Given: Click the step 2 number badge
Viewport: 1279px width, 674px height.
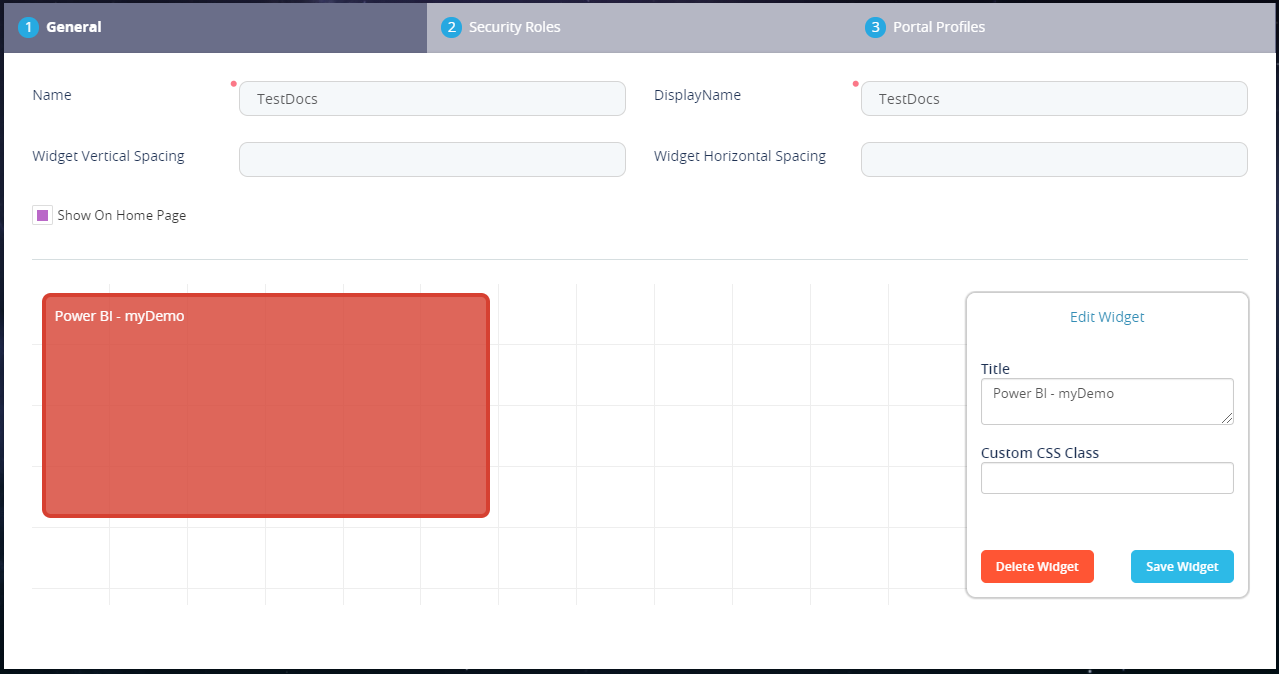Looking at the screenshot, I should click(x=451, y=27).
